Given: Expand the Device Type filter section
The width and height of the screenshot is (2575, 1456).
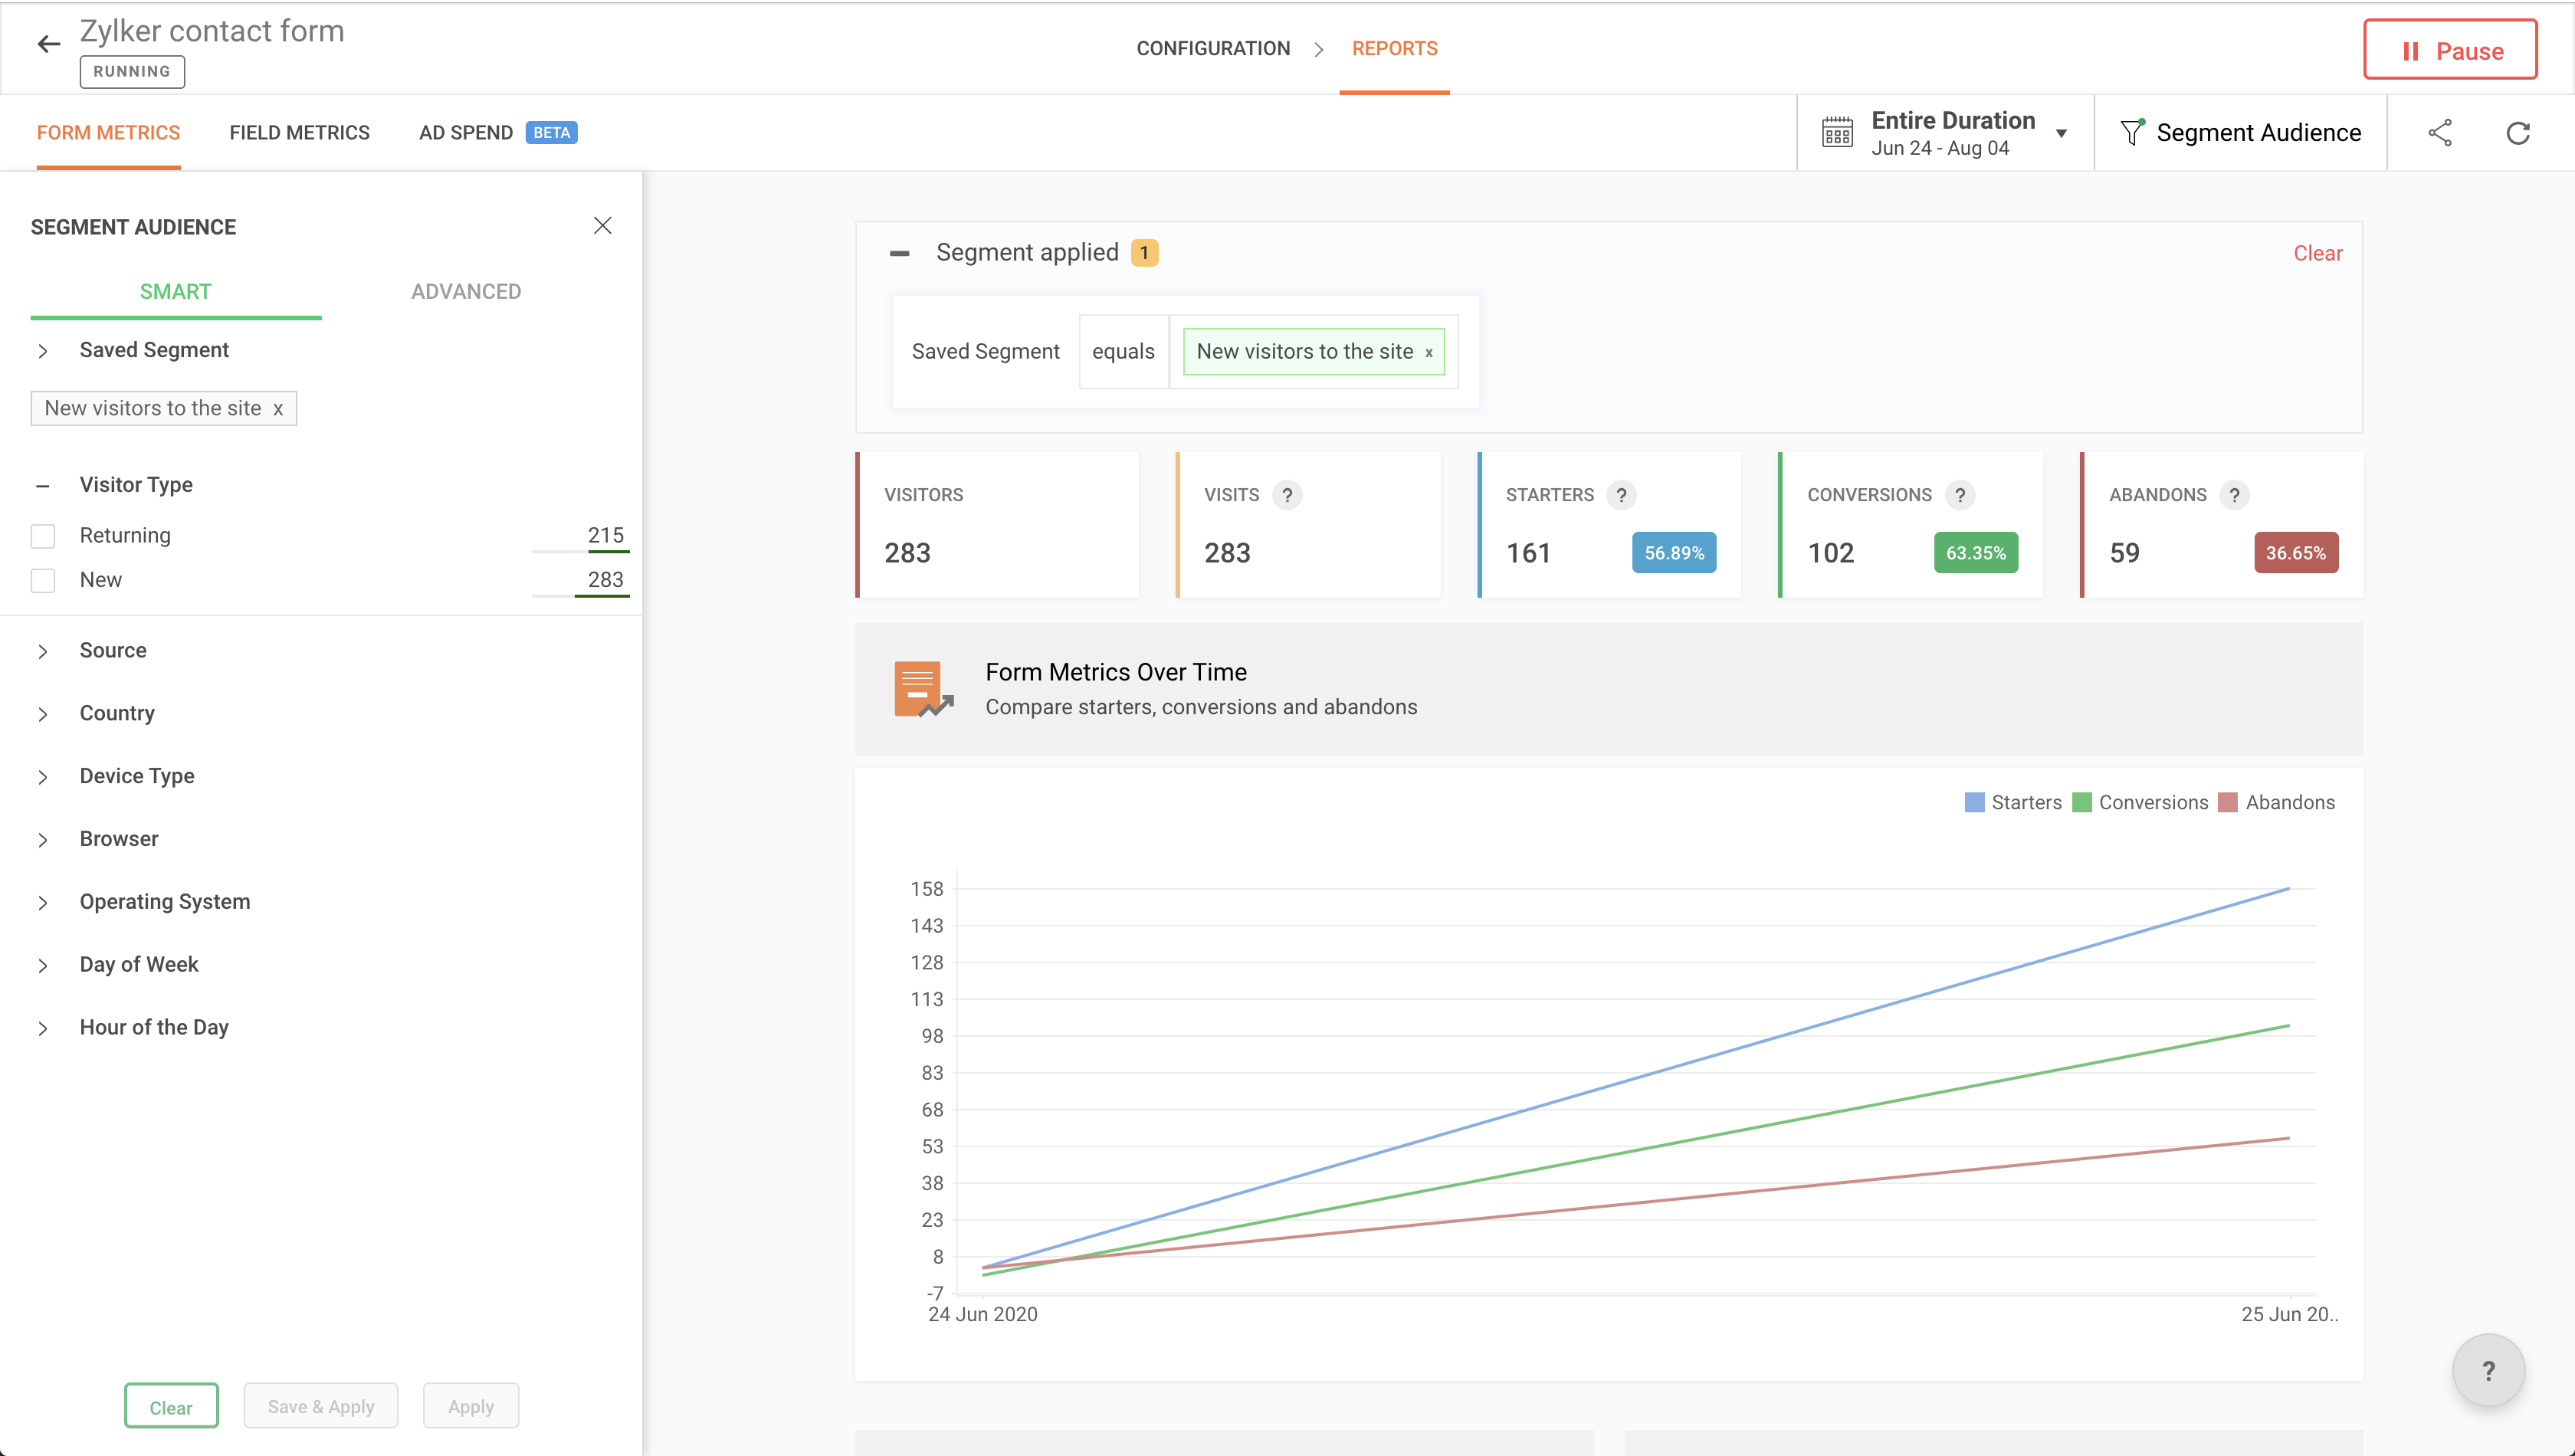Looking at the screenshot, I should point(136,776).
